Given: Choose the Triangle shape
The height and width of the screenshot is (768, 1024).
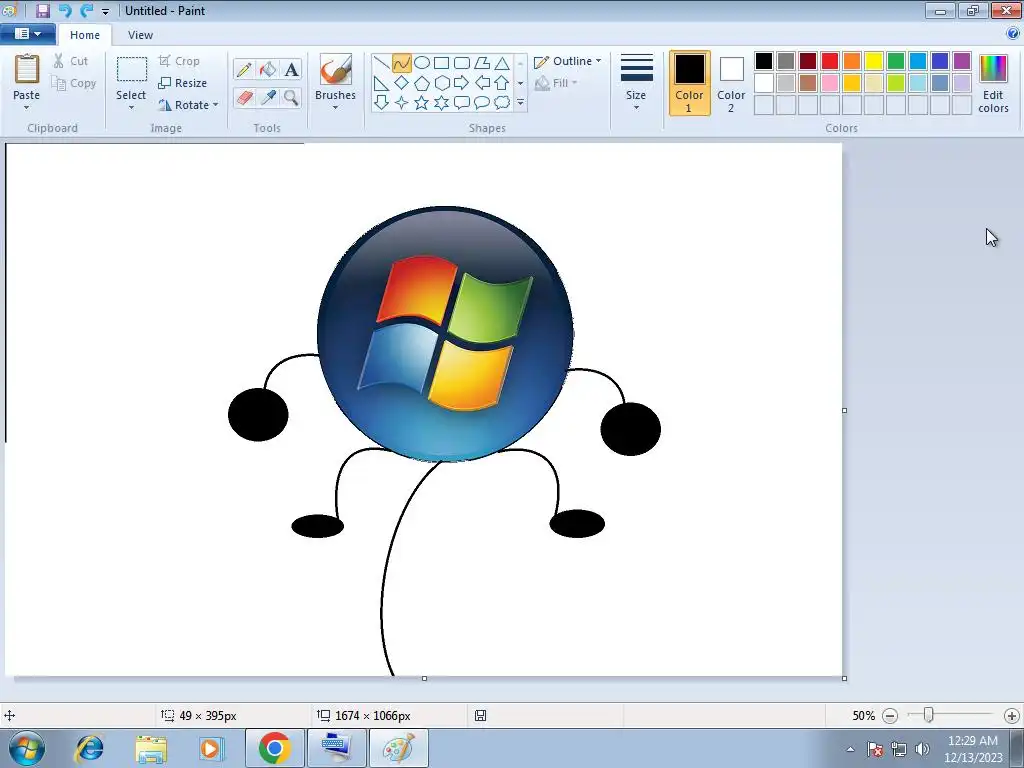Looking at the screenshot, I should point(502,63).
